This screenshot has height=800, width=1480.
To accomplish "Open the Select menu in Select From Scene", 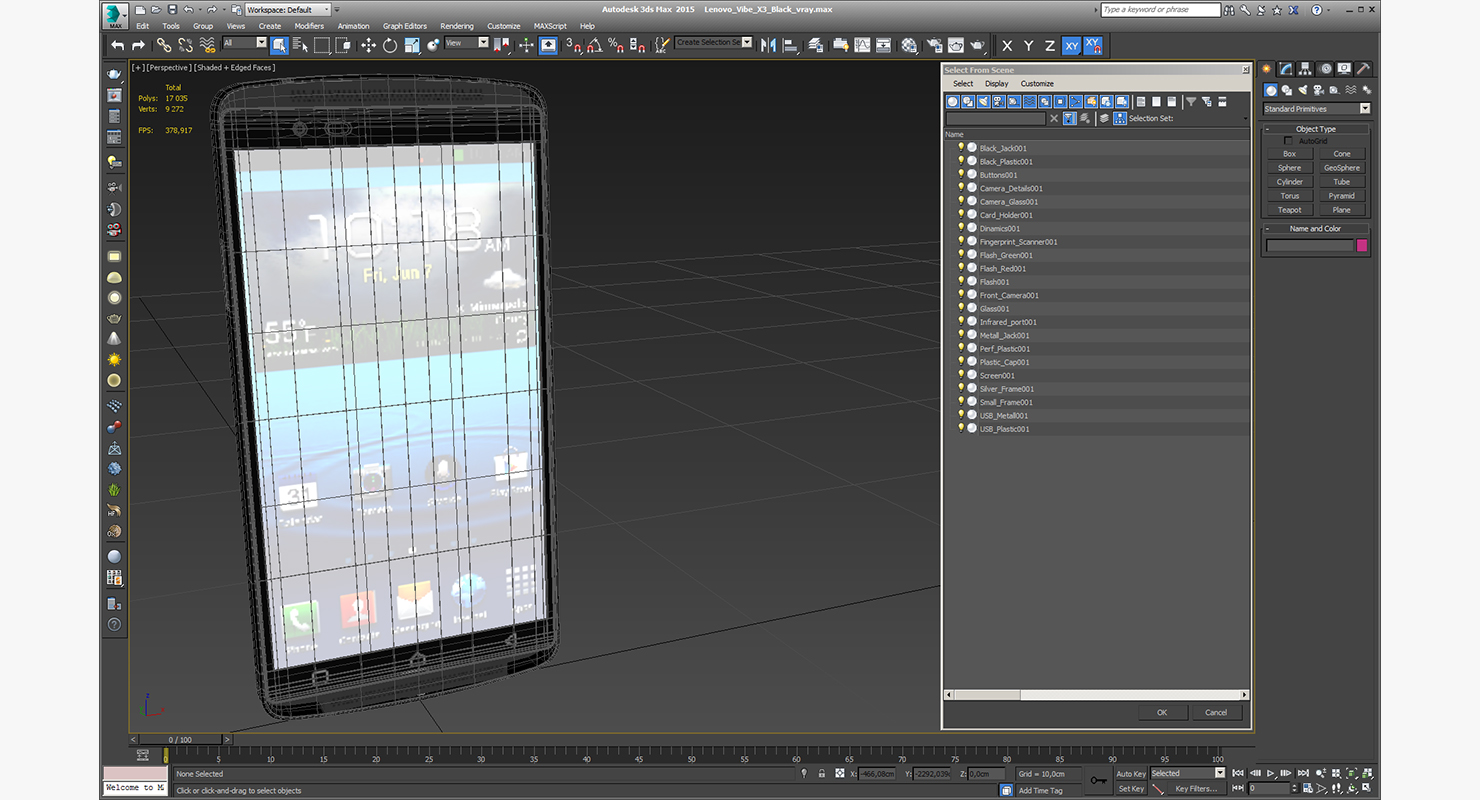I will (963, 84).
